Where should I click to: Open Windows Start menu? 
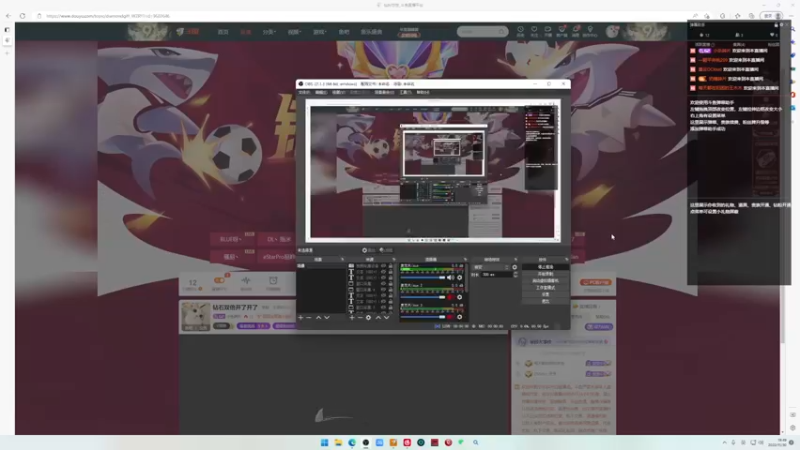[324, 442]
